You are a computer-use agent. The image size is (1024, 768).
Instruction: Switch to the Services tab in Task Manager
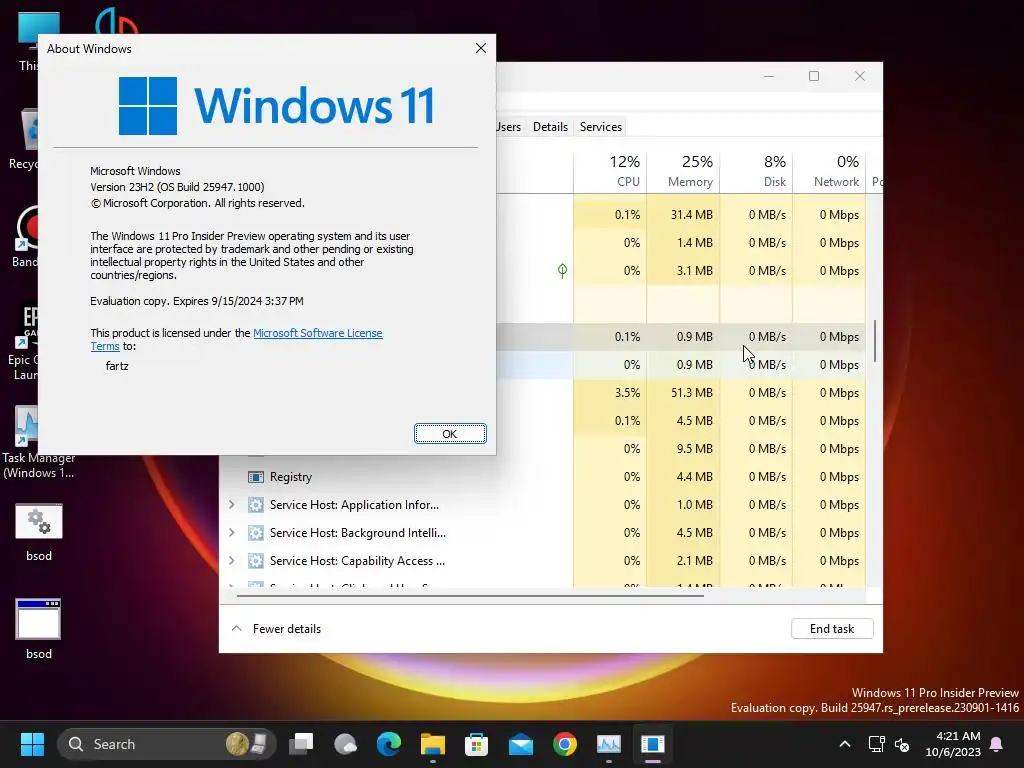600,127
